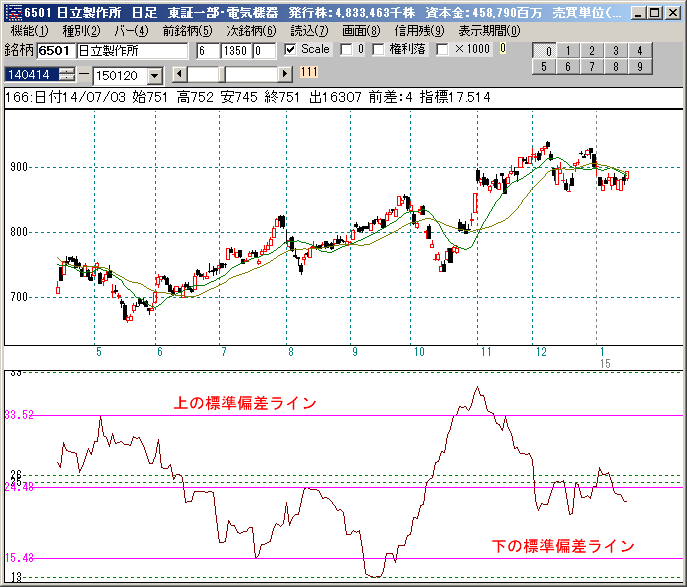
Task: Click the orange 111 indicator
Action: tap(309, 72)
